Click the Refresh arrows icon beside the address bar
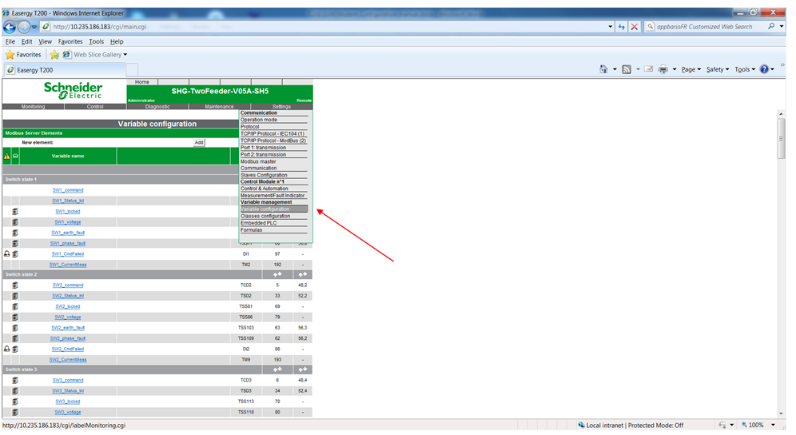 621,27
